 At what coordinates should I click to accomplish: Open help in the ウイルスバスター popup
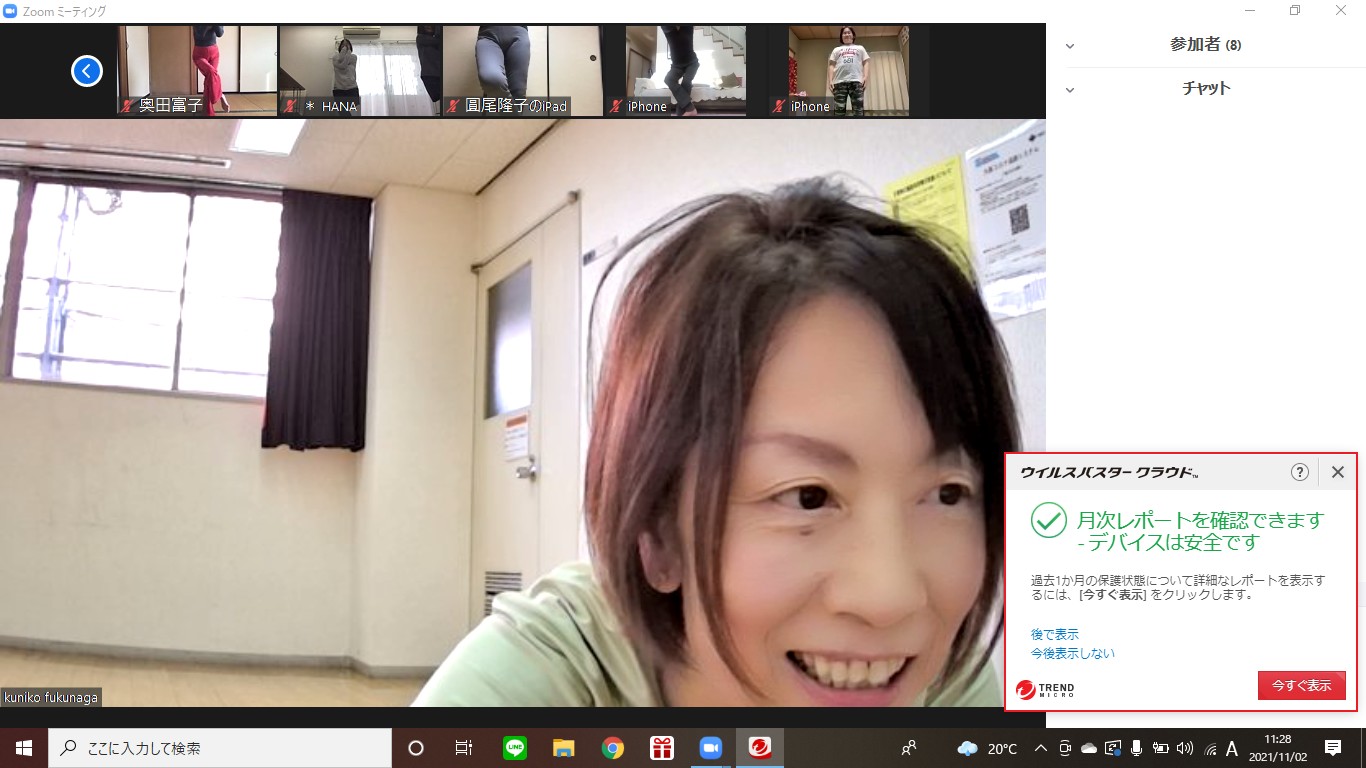[x=1300, y=472]
